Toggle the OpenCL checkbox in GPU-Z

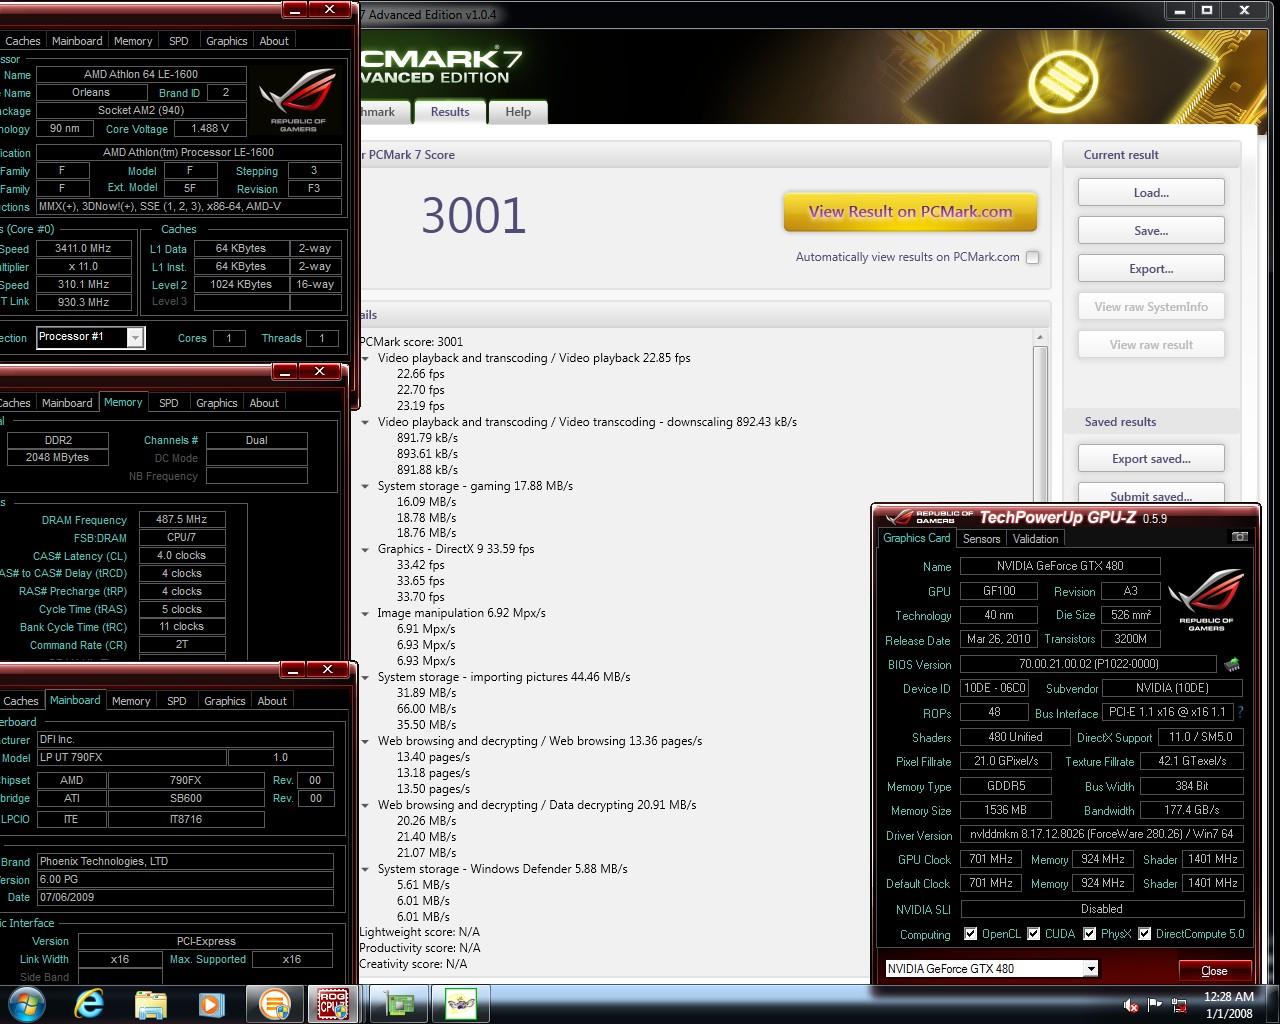coord(970,934)
